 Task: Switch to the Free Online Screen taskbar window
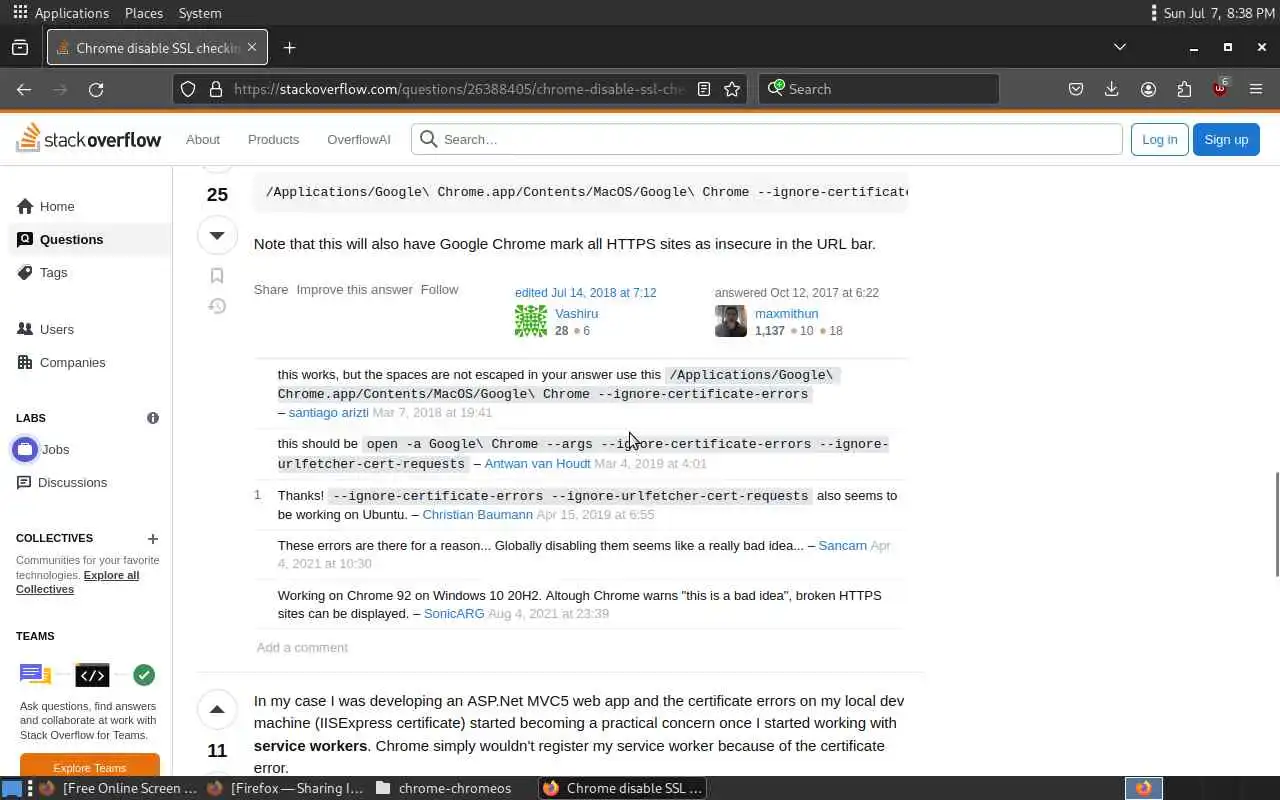118,788
